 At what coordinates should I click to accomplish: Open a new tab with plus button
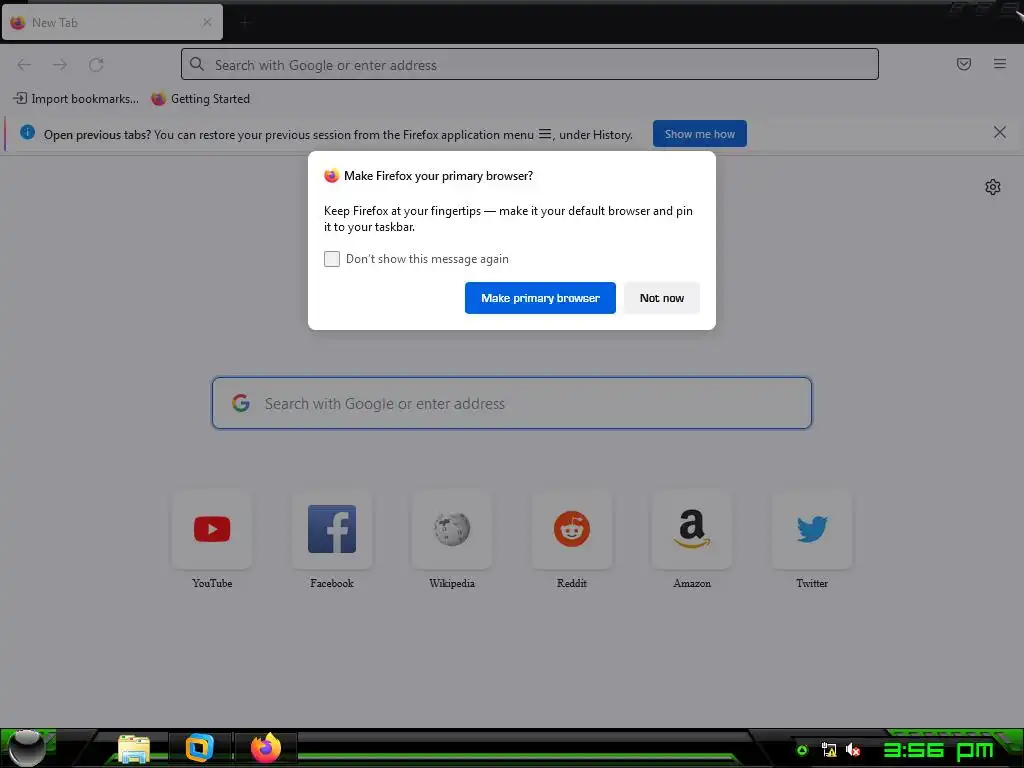pos(245,23)
